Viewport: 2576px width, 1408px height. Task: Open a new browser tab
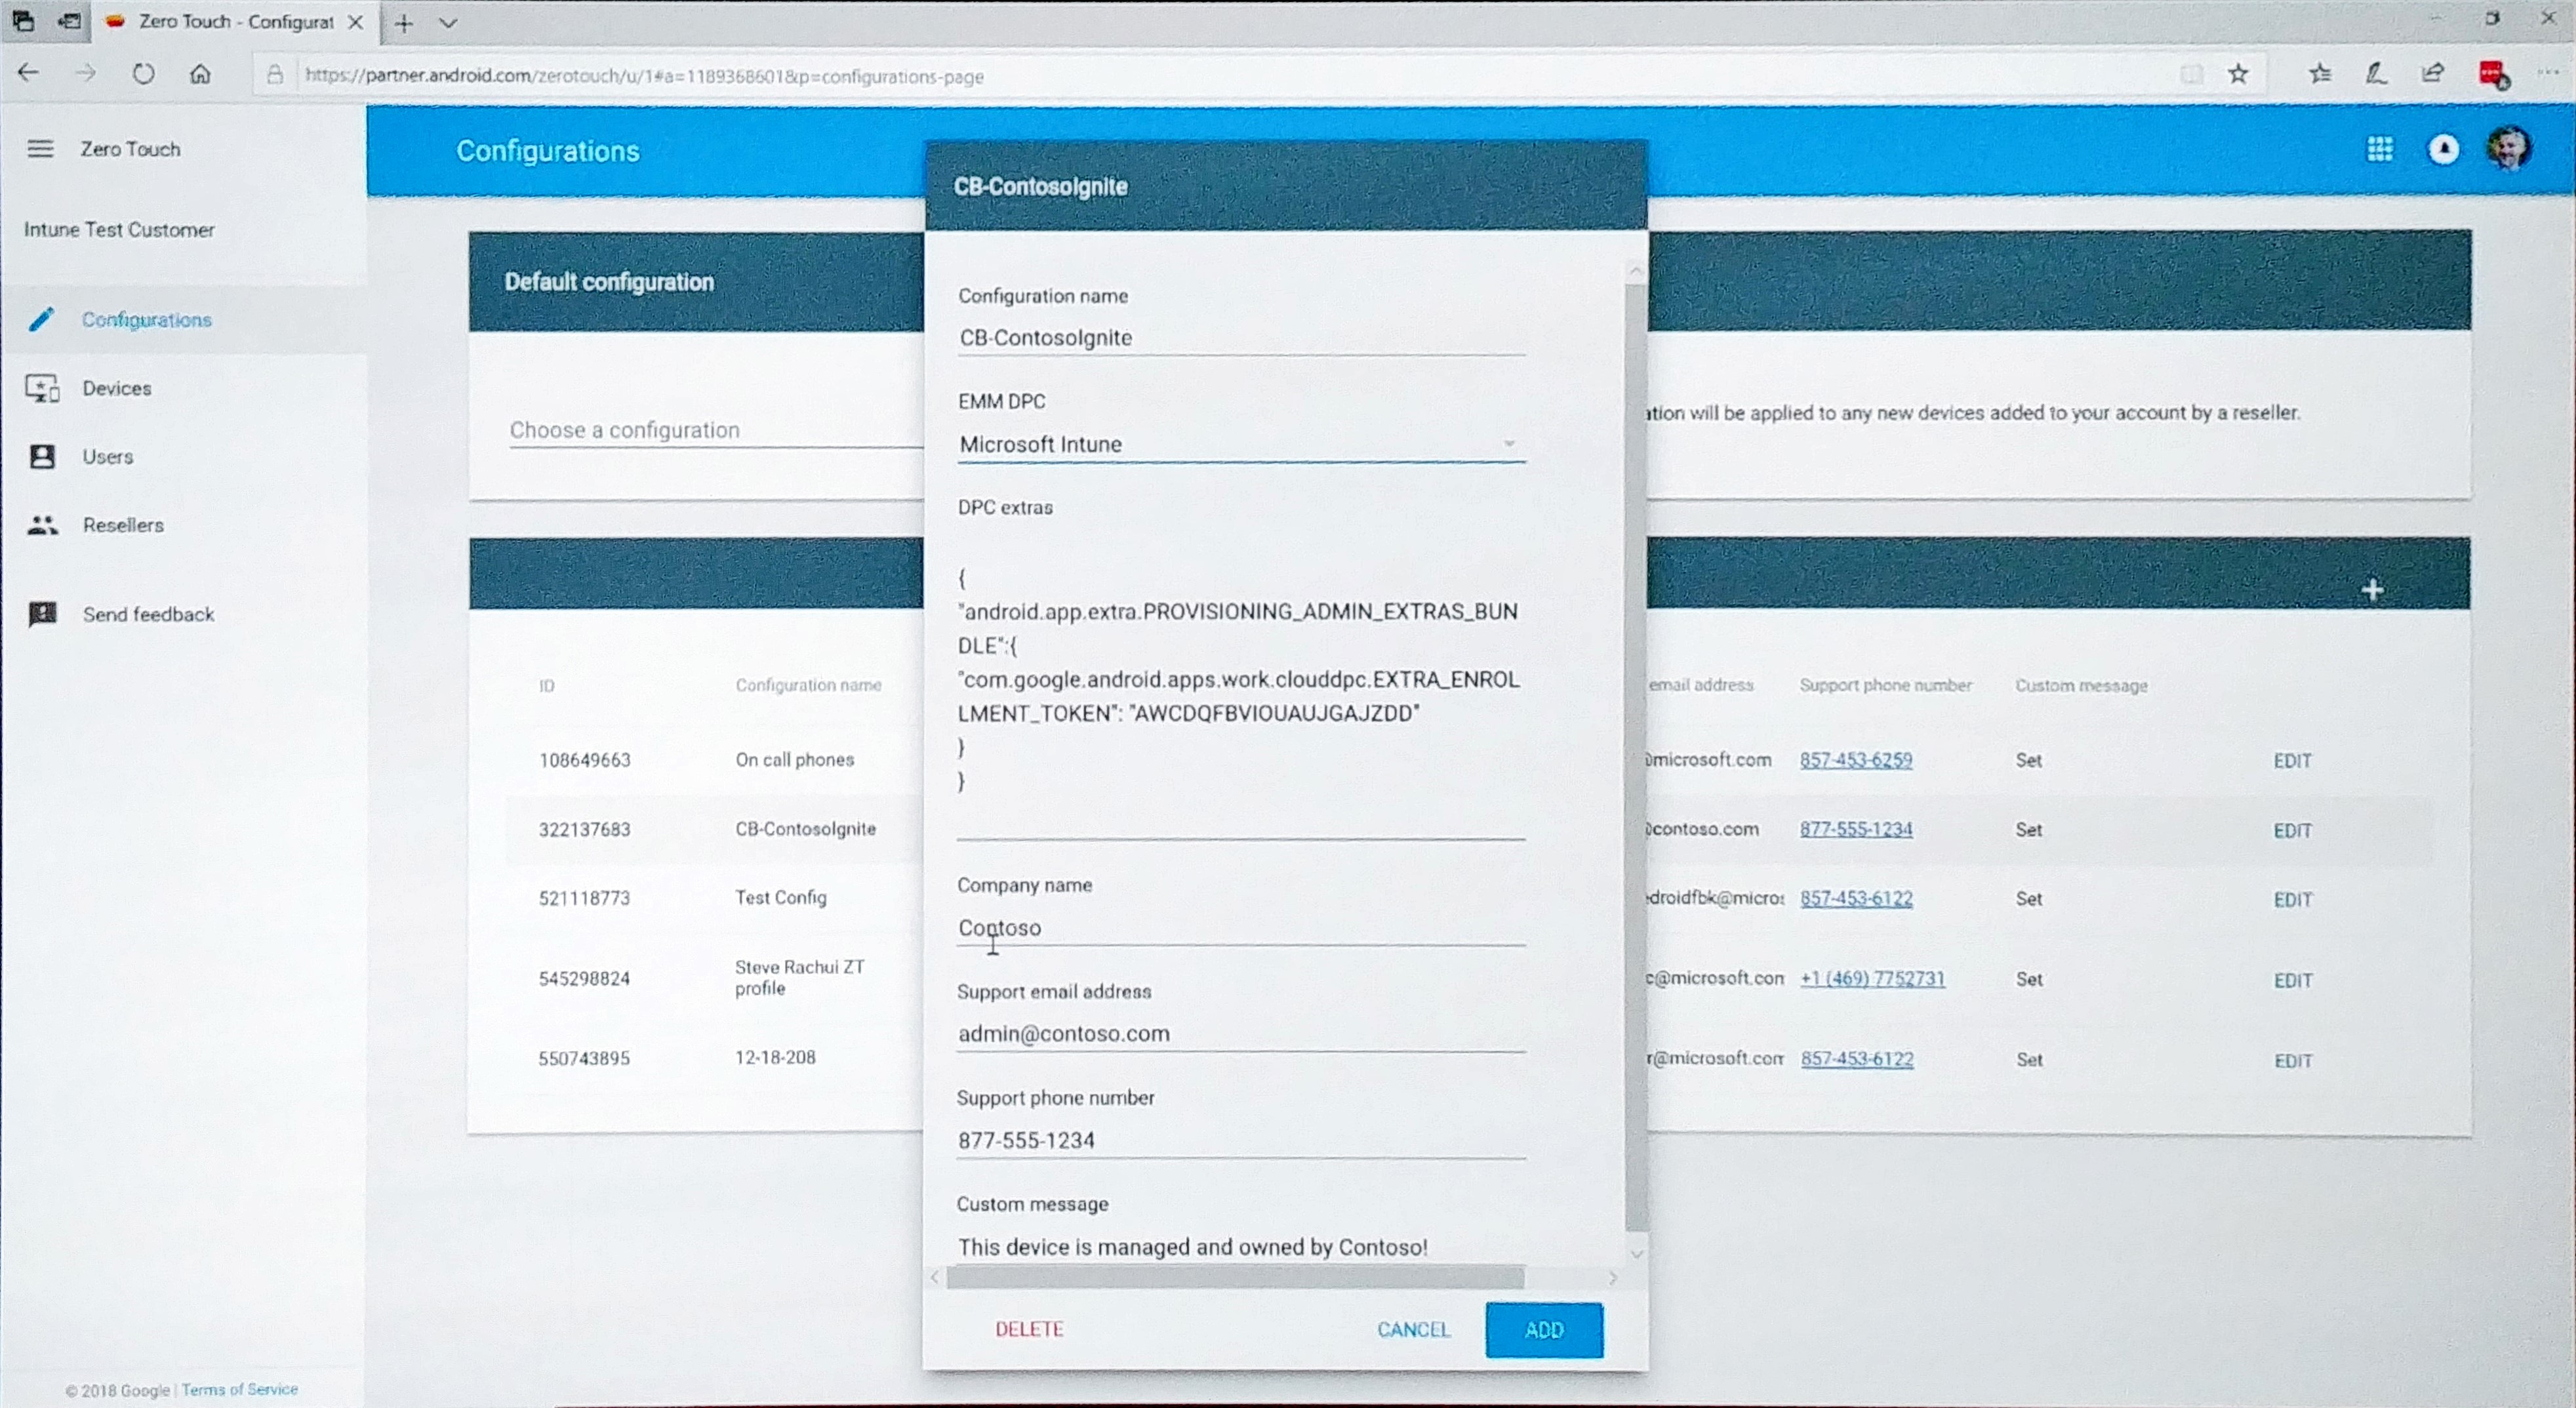[404, 23]
